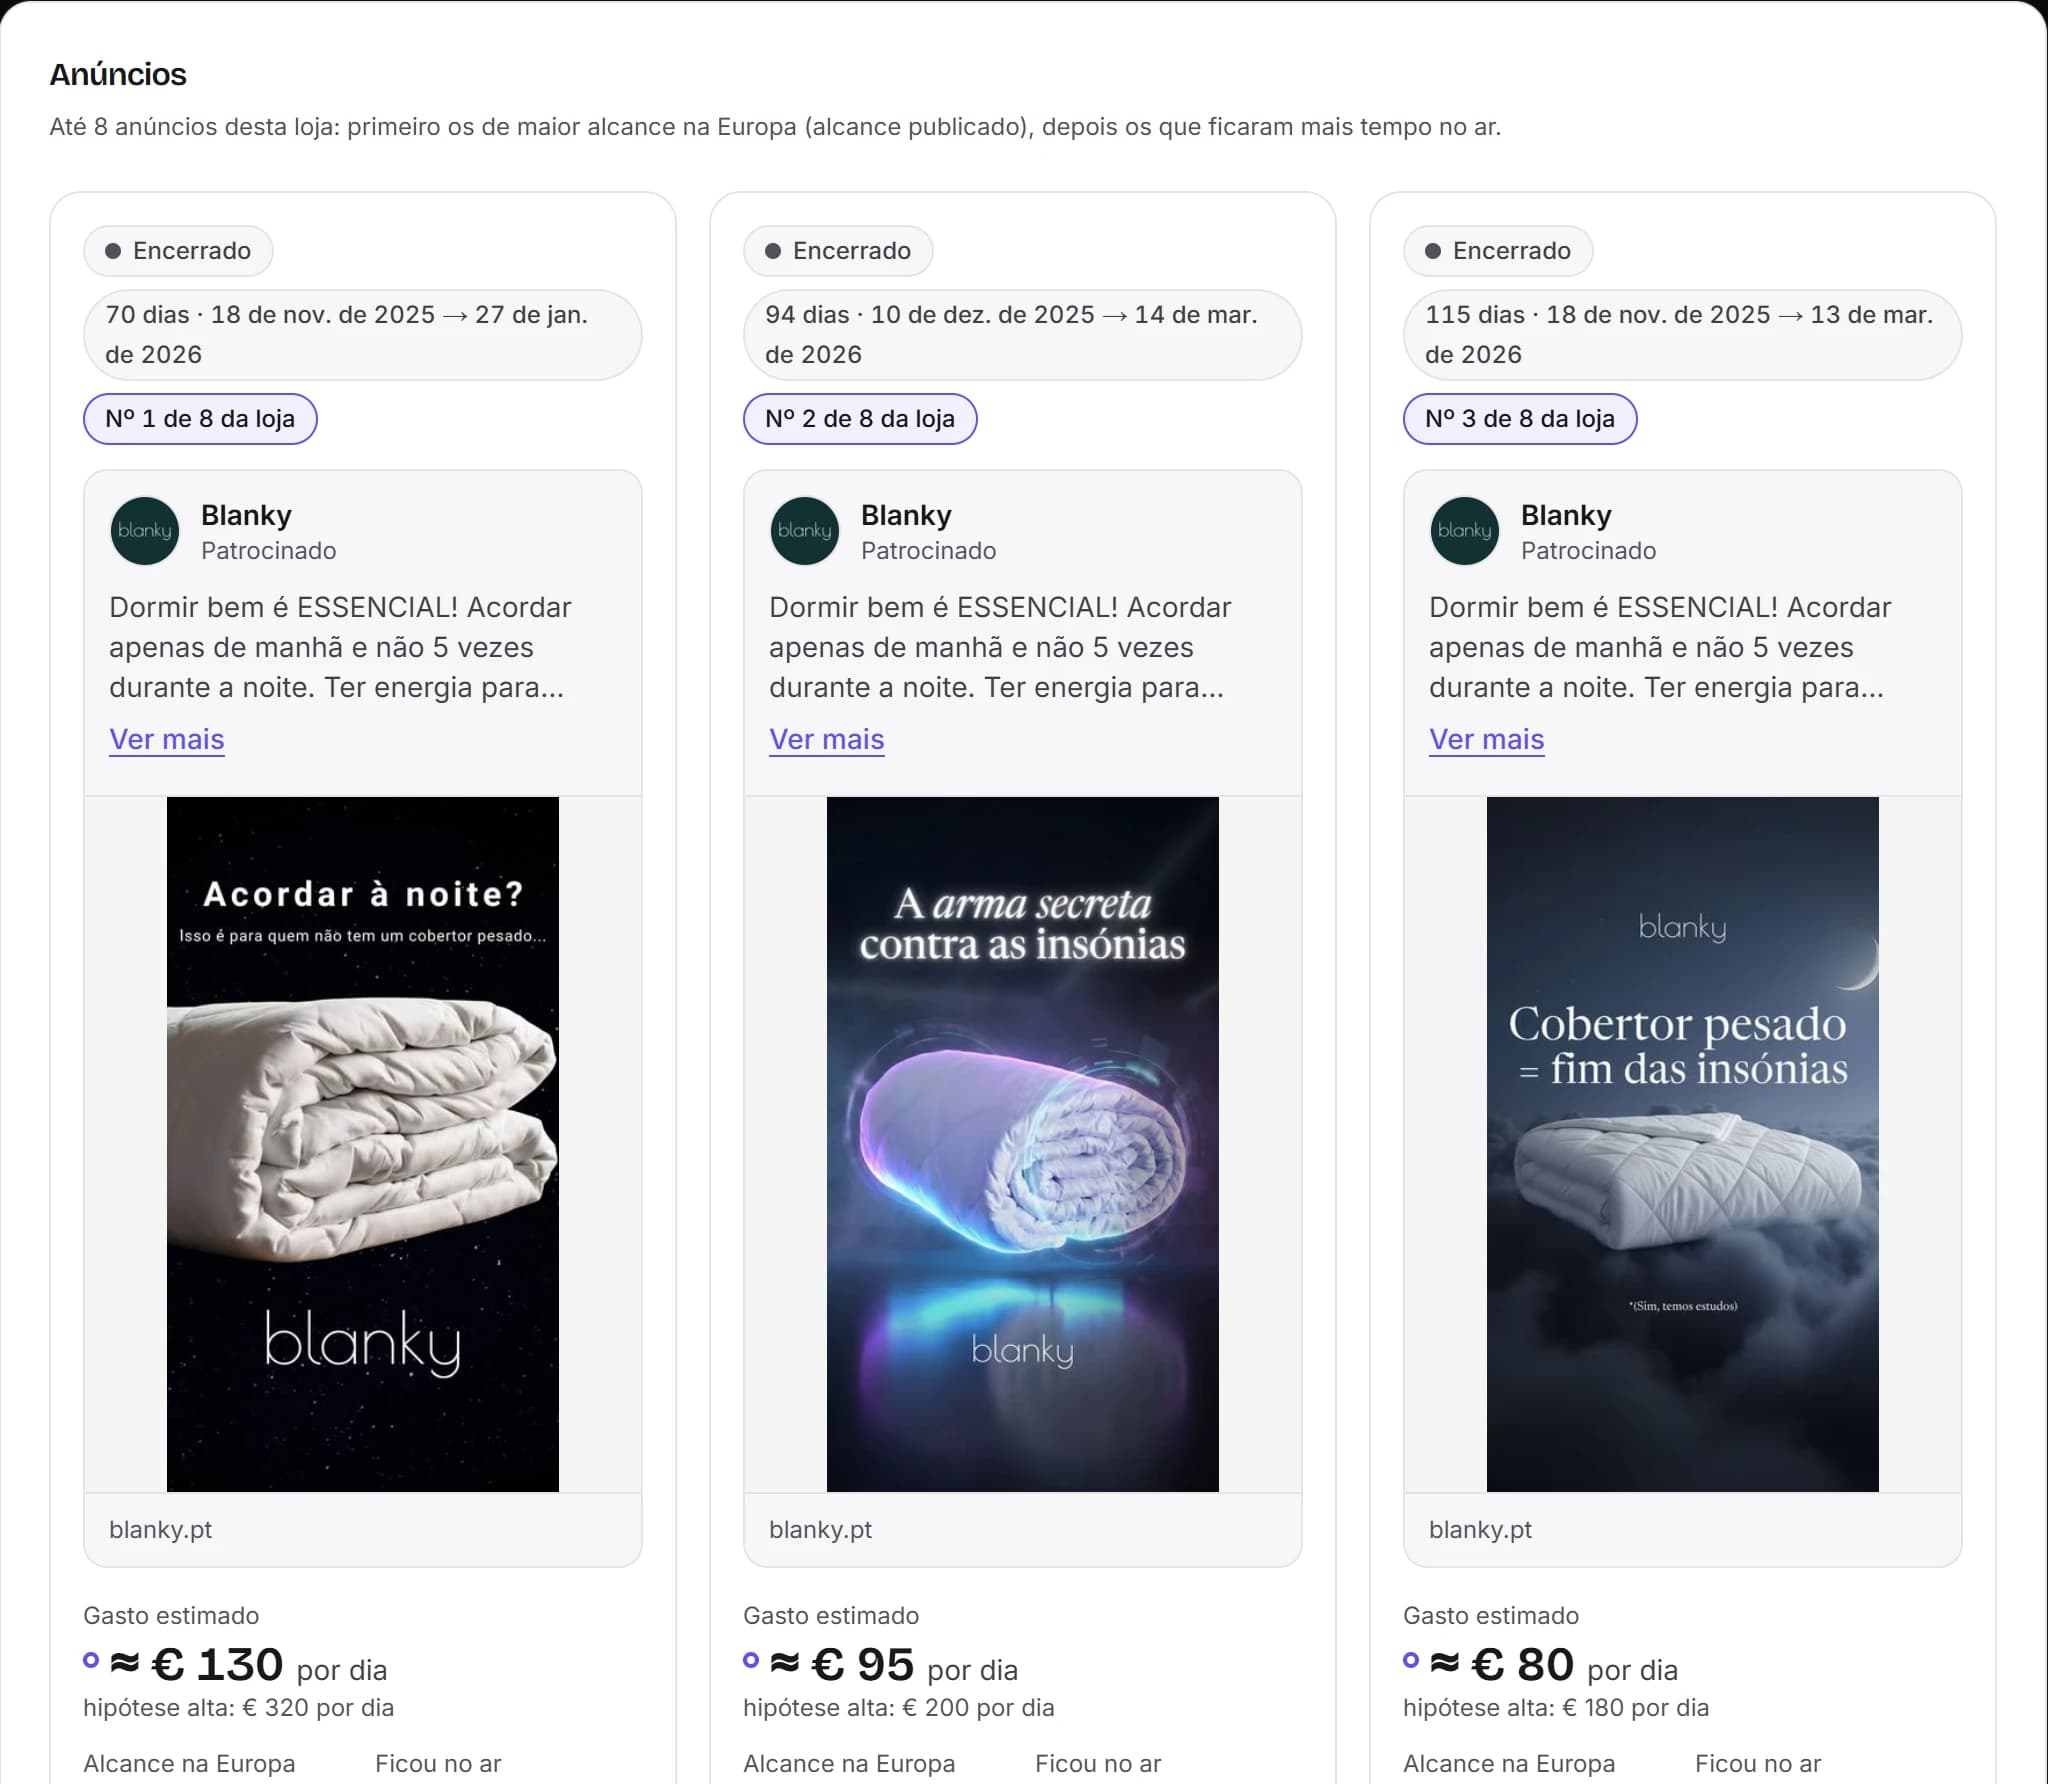
Task: Click the 94 dias date range pill
Action: pyautogui.click(x=1023, y=335)
